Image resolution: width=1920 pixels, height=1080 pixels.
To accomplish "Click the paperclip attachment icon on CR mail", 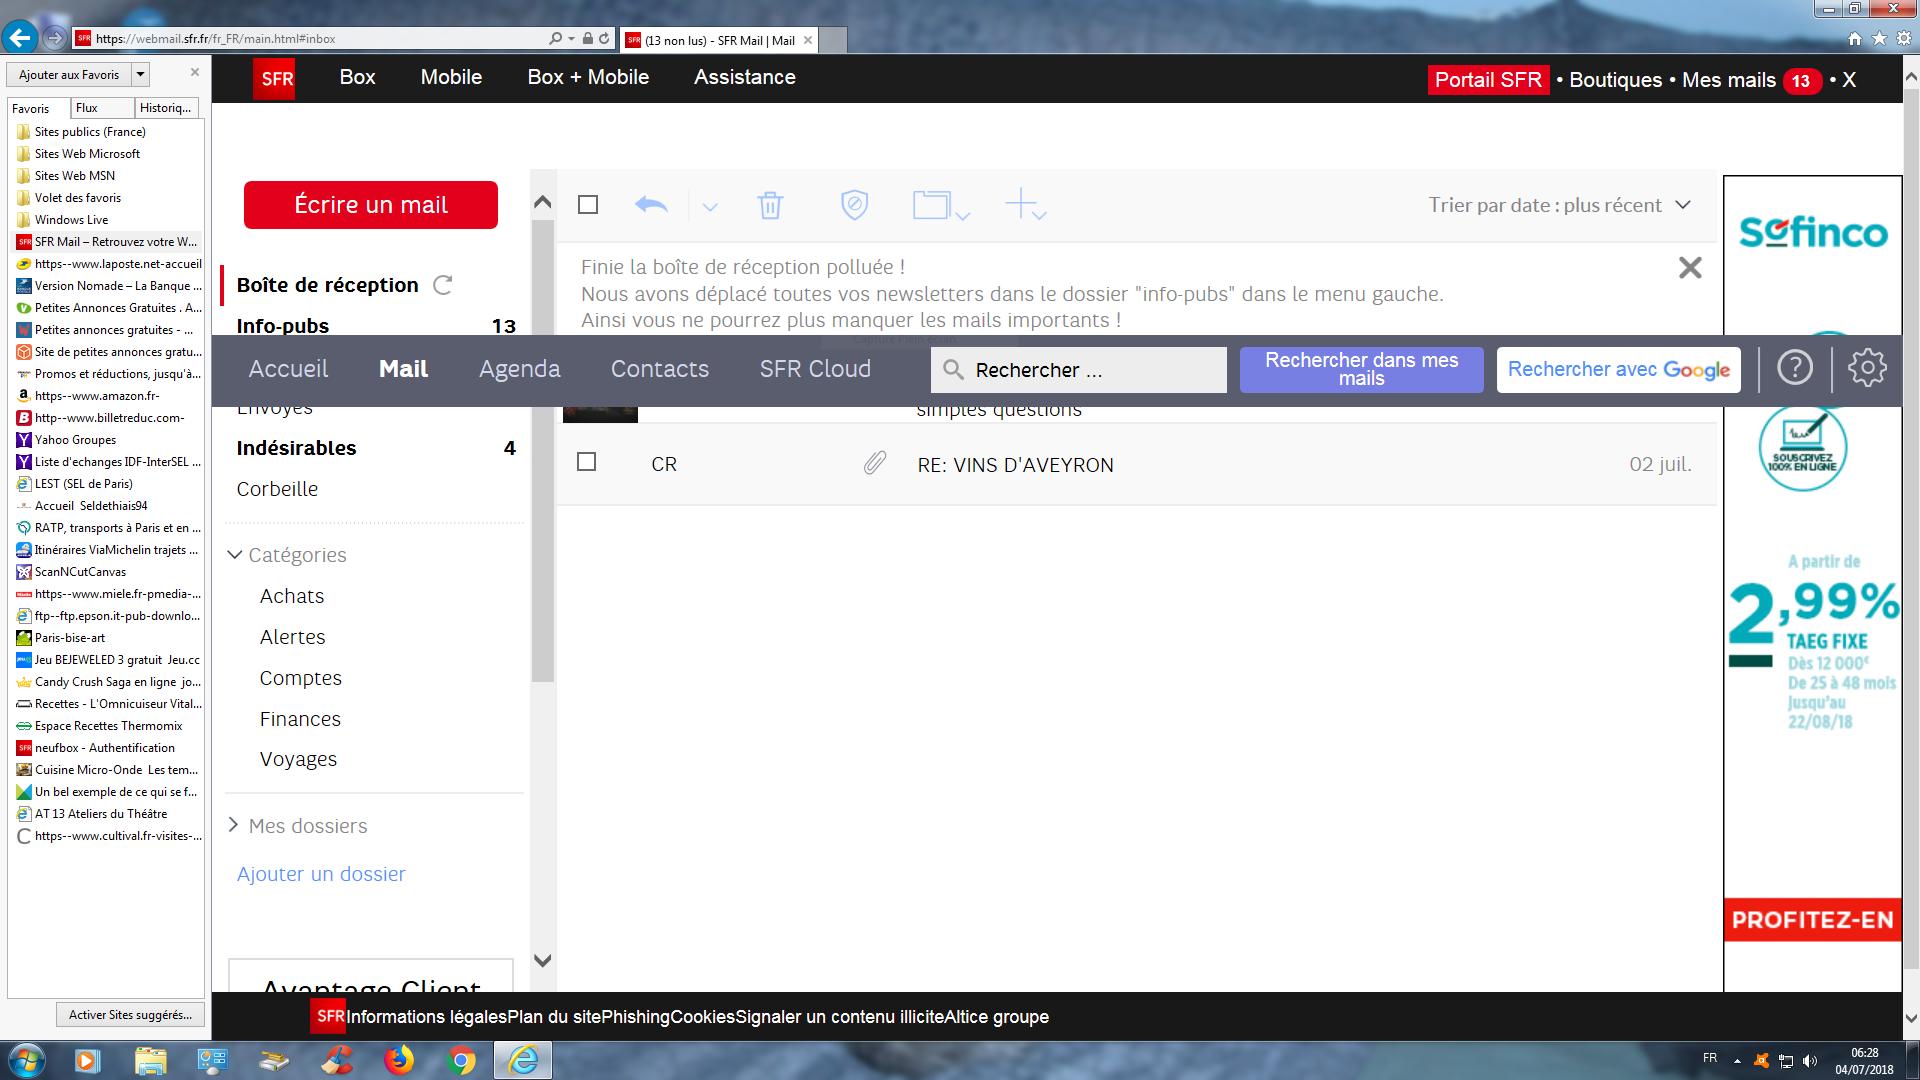I will coord(875,463).
